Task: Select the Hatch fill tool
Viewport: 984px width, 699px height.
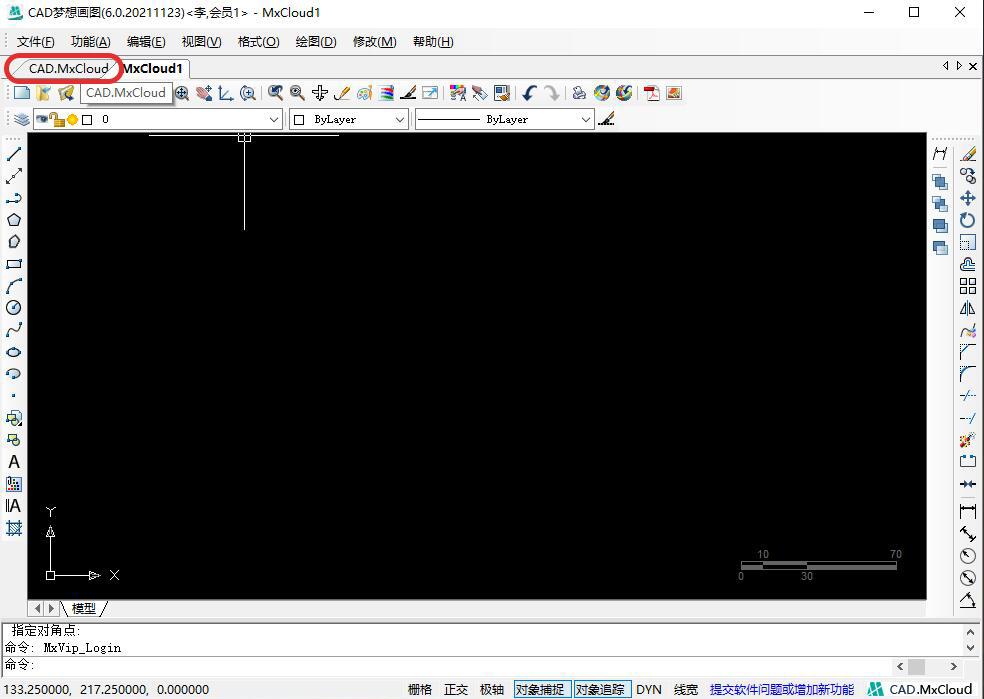Action: click(x=14, y=528)
